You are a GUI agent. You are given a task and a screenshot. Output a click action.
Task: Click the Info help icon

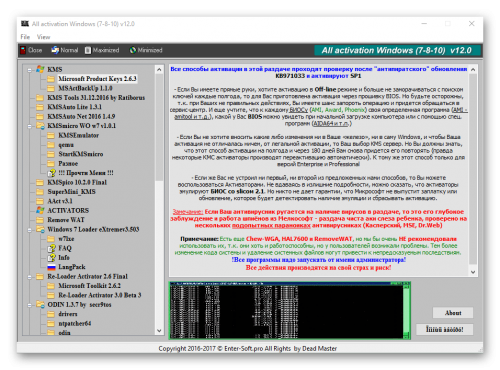coord(51,258)
